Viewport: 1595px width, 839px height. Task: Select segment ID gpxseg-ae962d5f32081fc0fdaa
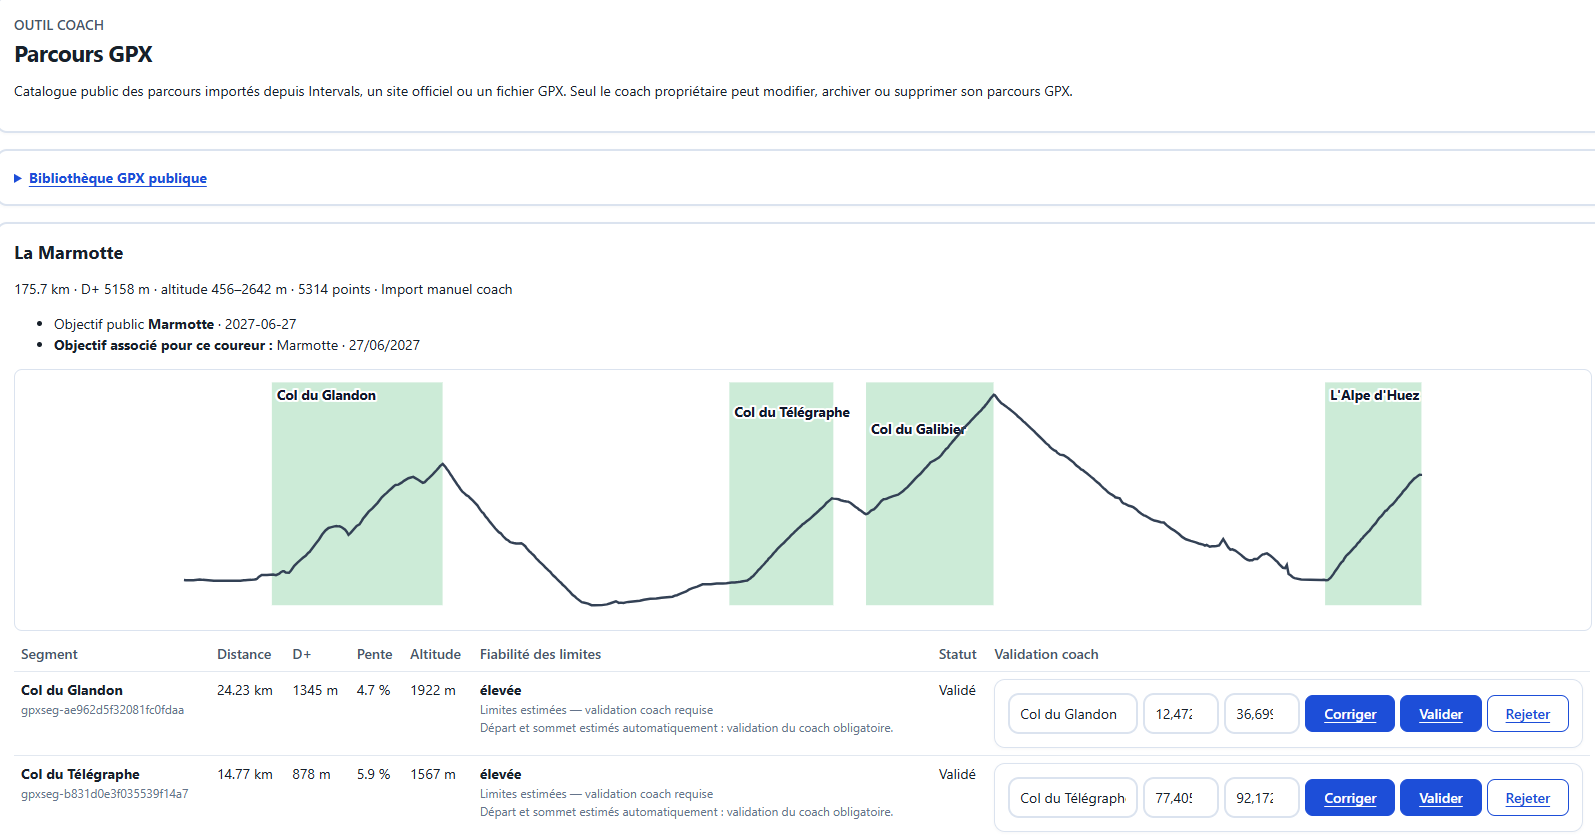tap(102, 710)
